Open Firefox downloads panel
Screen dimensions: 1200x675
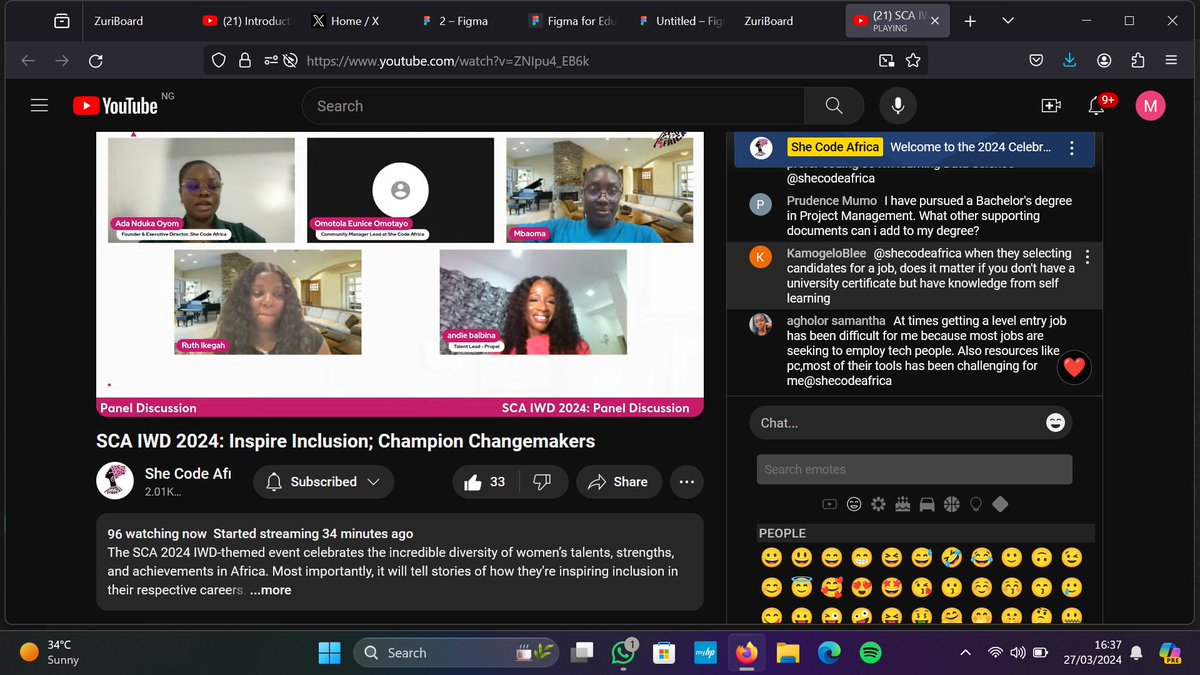pos(1069,61)
